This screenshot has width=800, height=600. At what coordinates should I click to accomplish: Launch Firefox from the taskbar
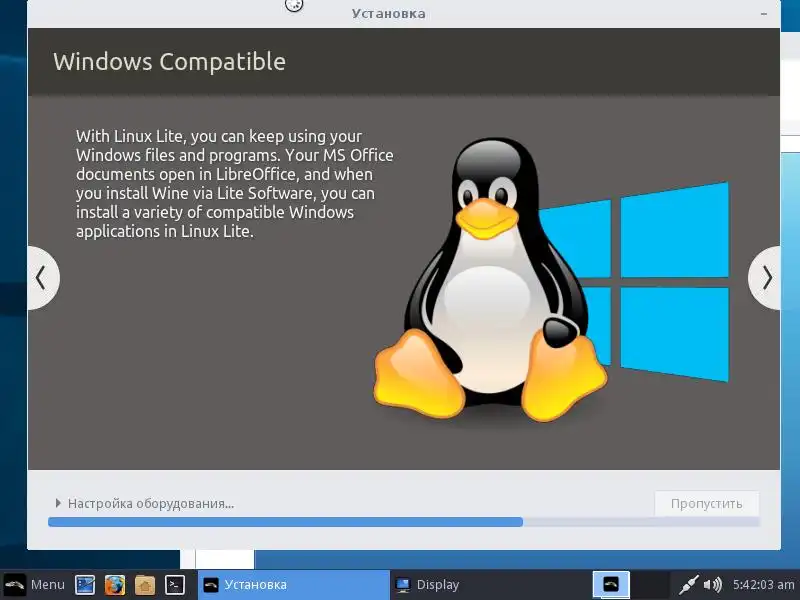tap(115, 585)
